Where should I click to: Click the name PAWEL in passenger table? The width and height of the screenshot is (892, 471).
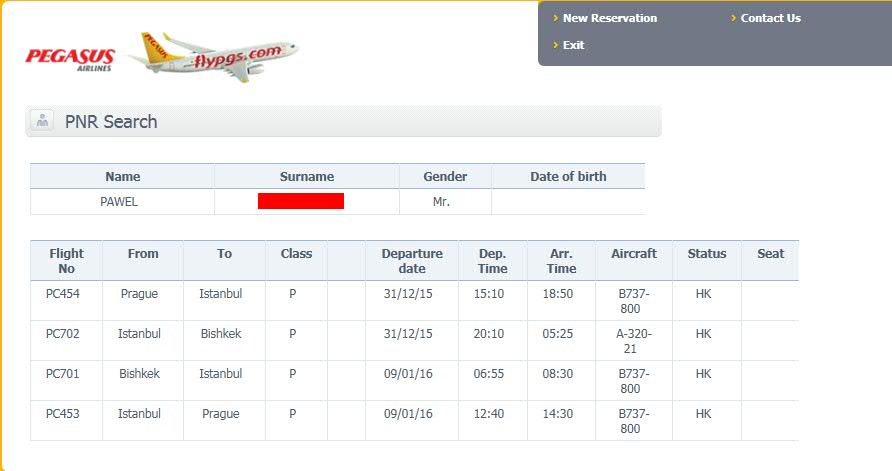[119, 201]
